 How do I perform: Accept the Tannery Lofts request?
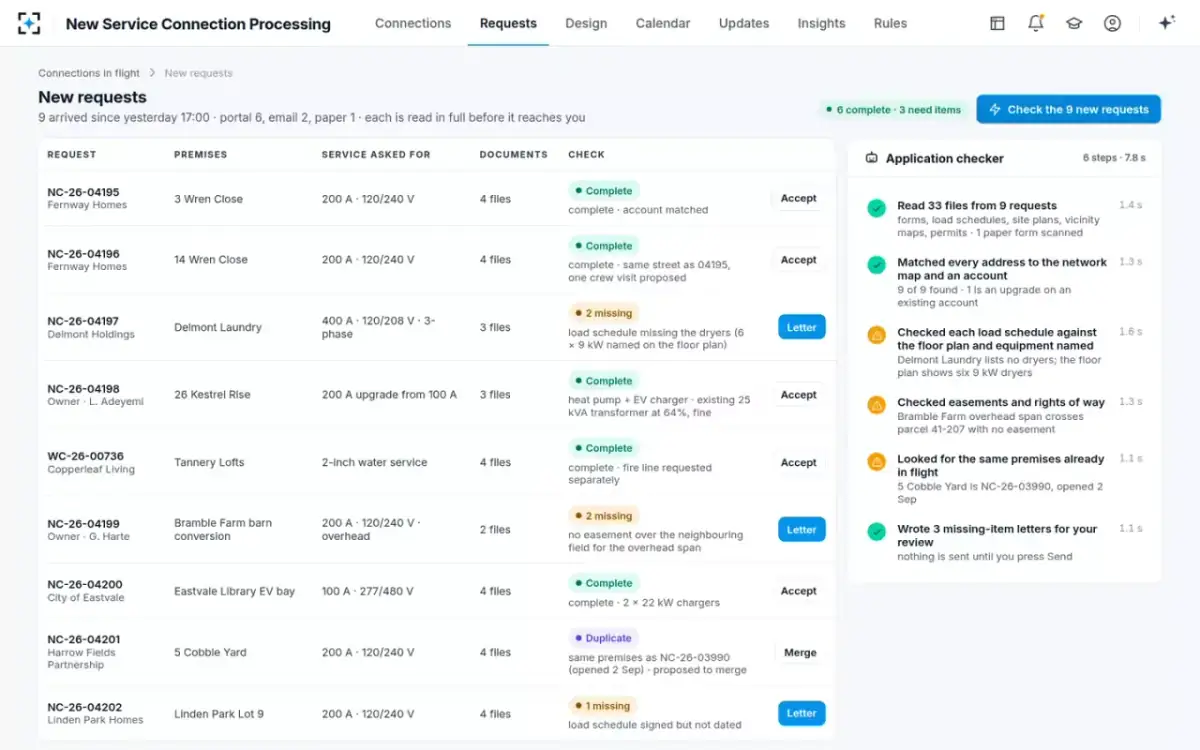click(799, 462)
